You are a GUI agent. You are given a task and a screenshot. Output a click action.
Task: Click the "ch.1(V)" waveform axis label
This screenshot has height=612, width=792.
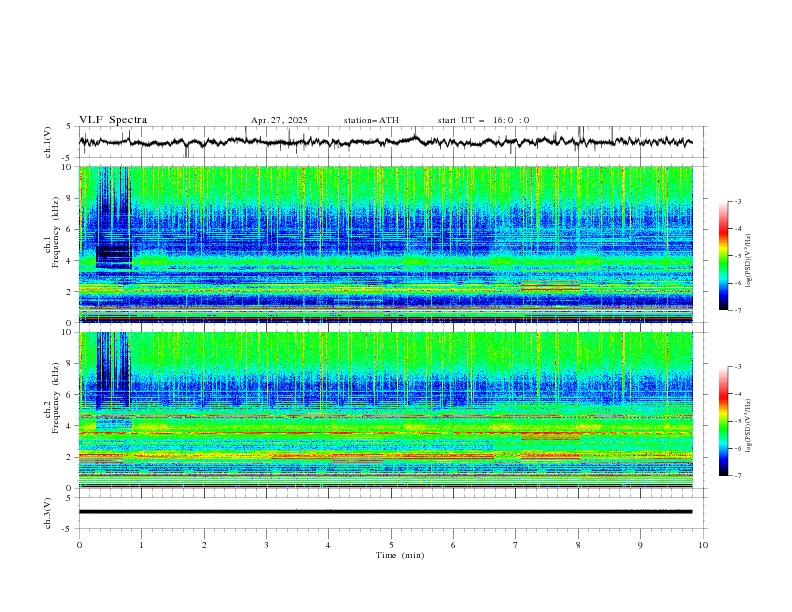48,142
